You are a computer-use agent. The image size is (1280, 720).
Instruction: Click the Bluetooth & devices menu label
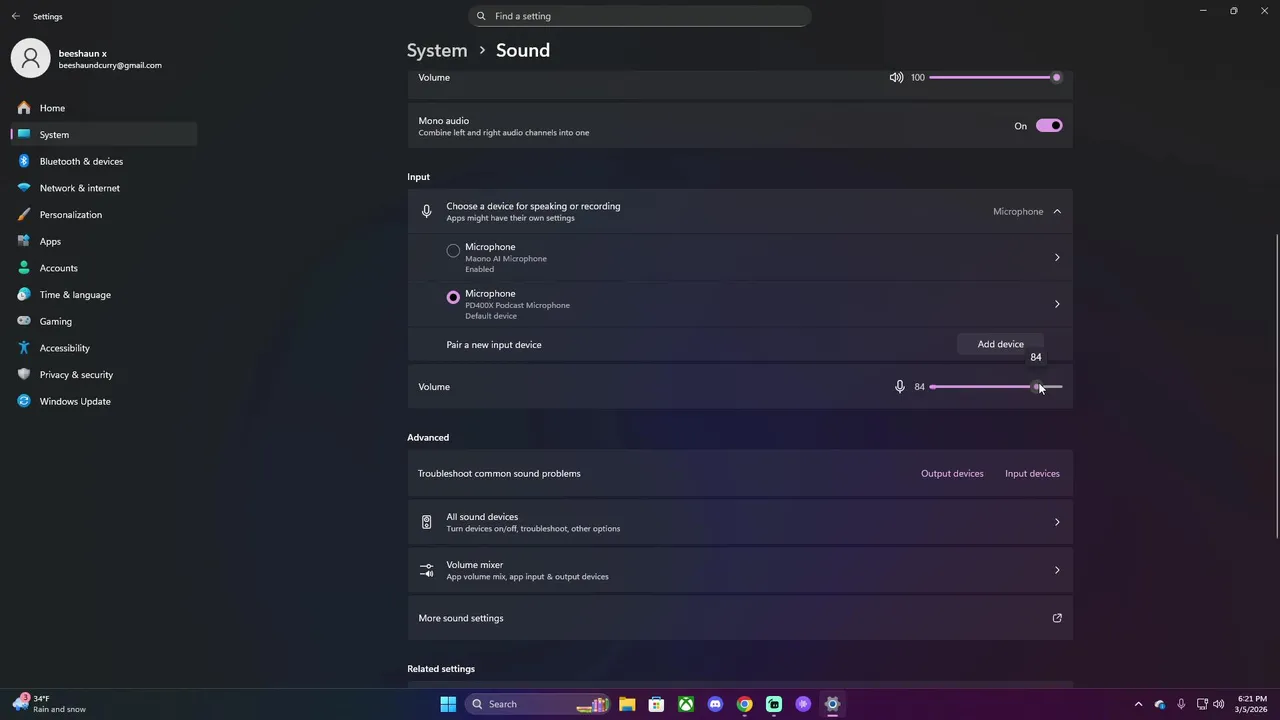(81, 161)
